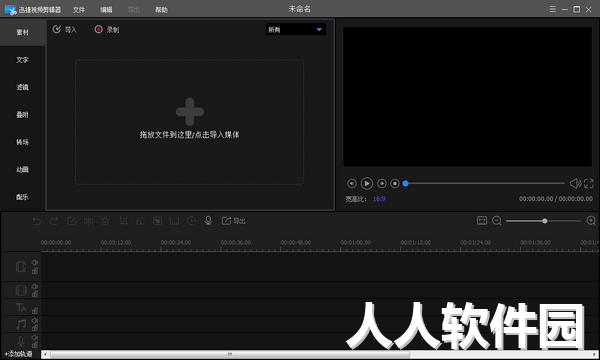600x360 pixels.
Task: Adjust the timeline zoom slider handle
Action: coord(545,221)
